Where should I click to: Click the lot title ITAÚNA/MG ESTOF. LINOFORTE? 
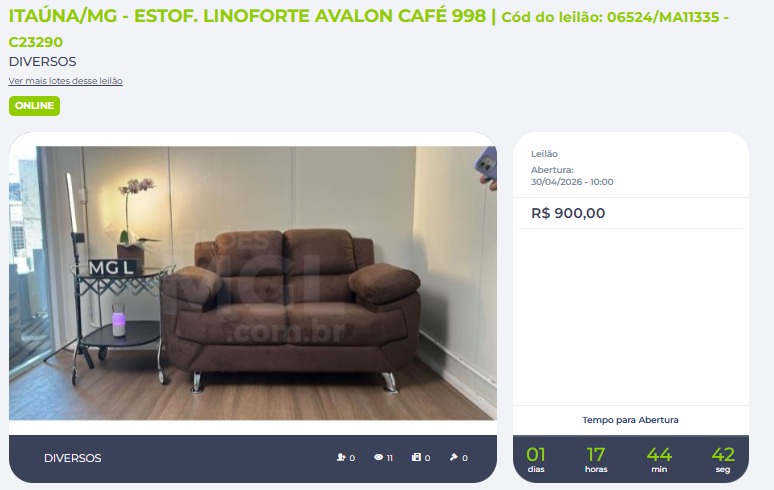coord(247,16)
